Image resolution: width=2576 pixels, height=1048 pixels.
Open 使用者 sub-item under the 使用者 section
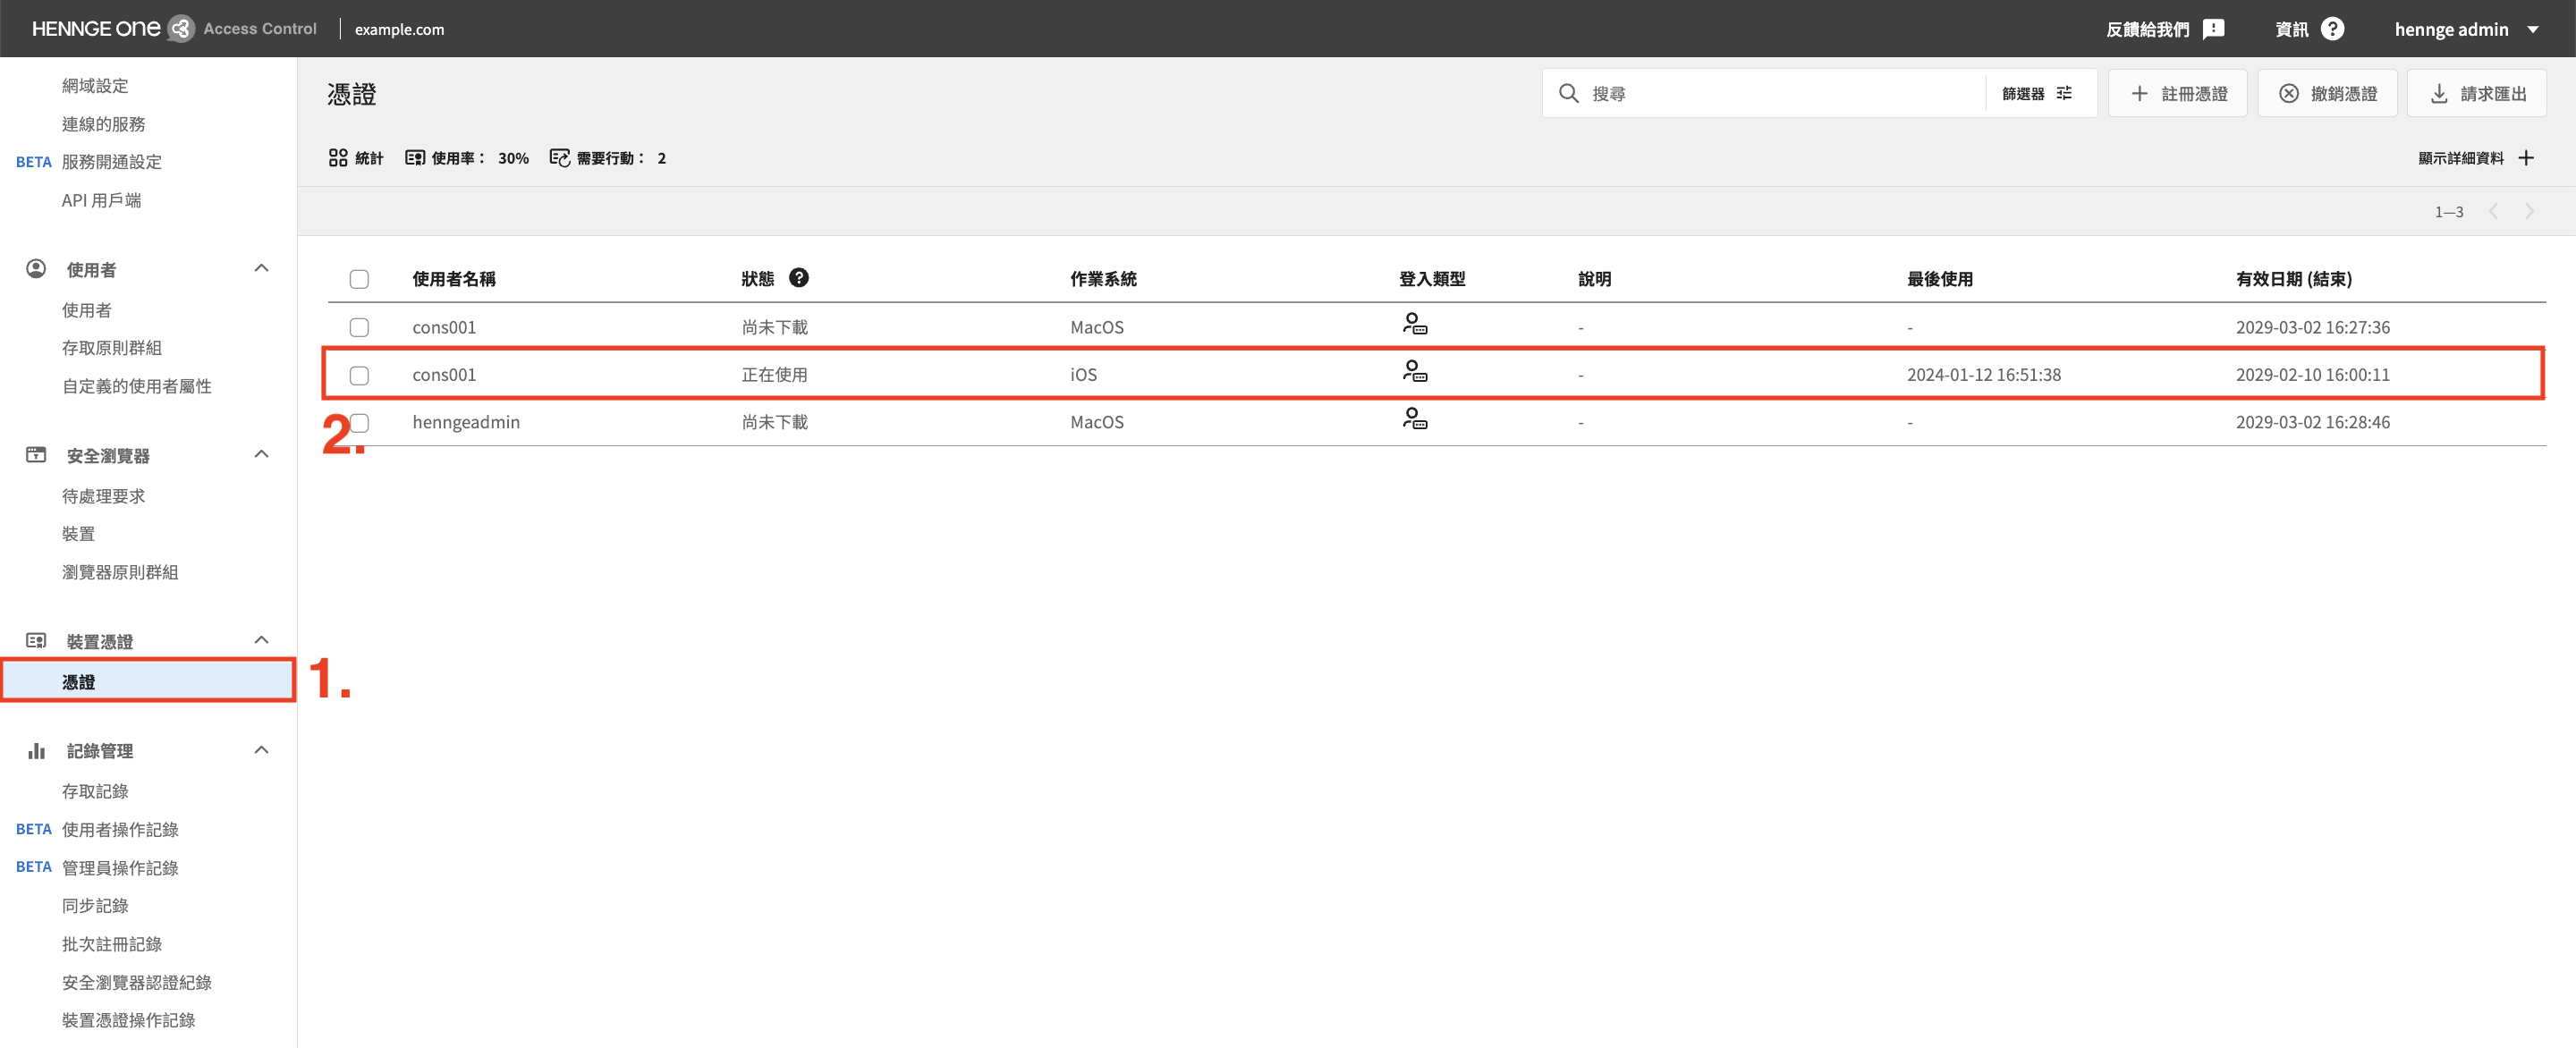(87, 310)
